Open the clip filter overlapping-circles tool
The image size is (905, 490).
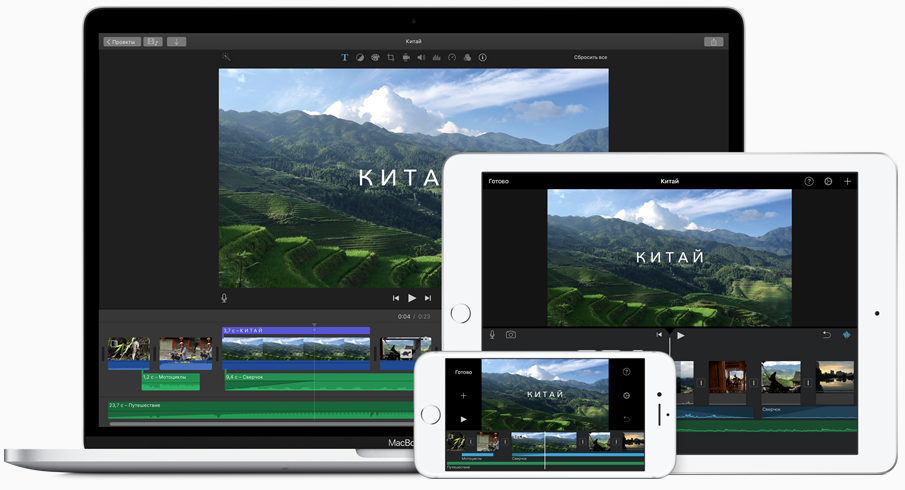point(468,57)
